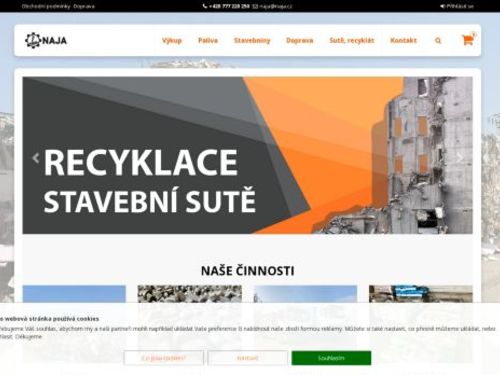Open the Výkup menu item
500x375 pixels.
click(x=172, y=40)
